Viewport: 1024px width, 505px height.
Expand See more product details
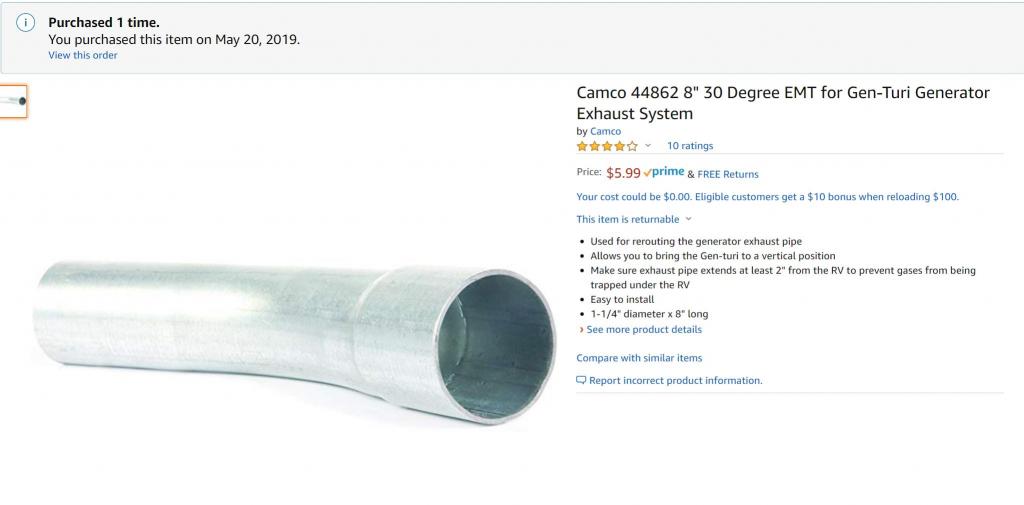(643, 329)
